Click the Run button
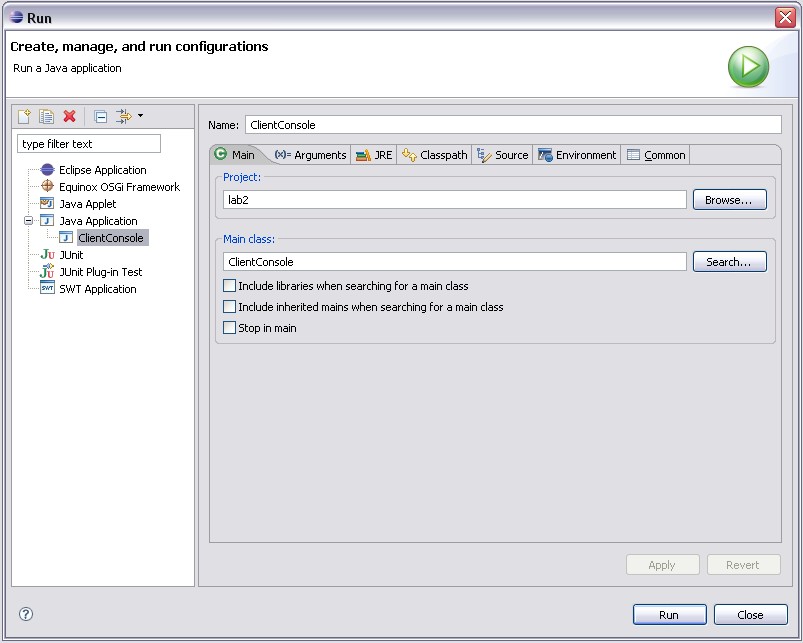The image size is (803, 643). [x=669, y=615]
